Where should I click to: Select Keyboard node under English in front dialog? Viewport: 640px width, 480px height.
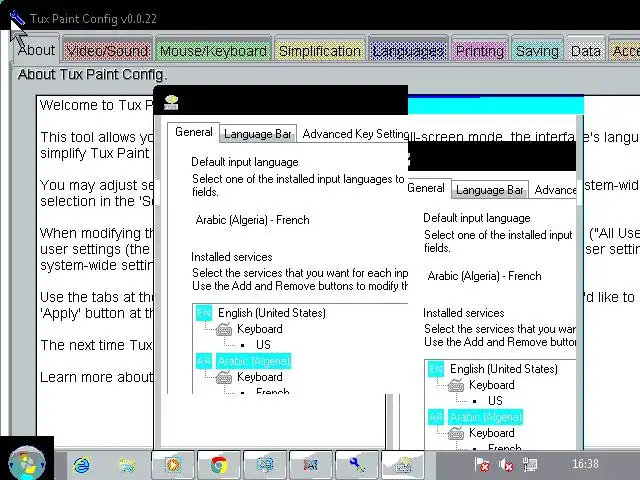(260, 329)
